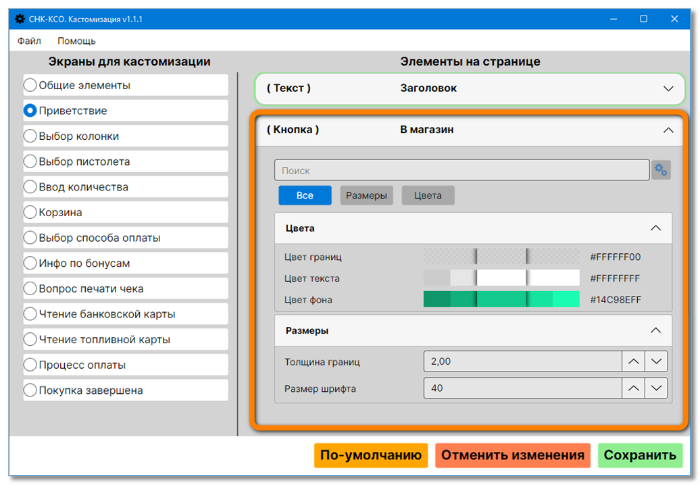Open the 'Файл' menu
700x485 pixels.
[x=29, y=41]
